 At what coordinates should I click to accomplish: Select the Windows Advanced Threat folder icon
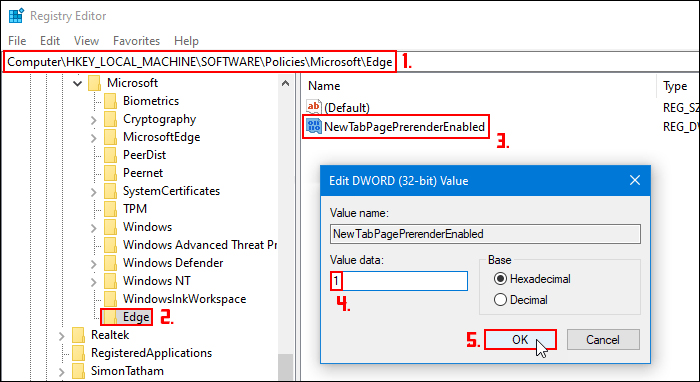pyautogui.click(x=110, y=245)
